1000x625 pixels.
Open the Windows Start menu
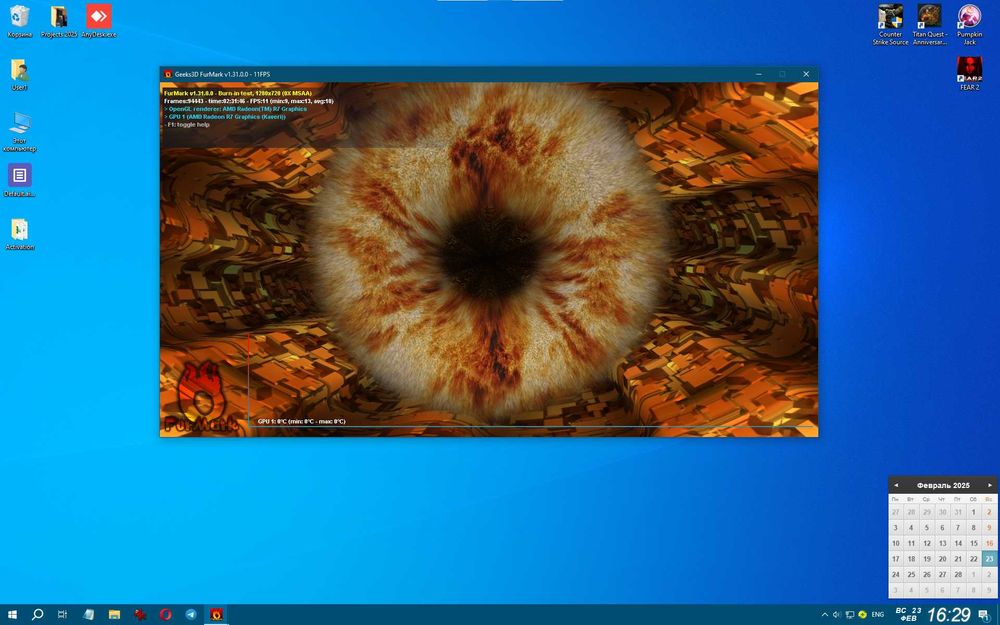pos(12,614)
